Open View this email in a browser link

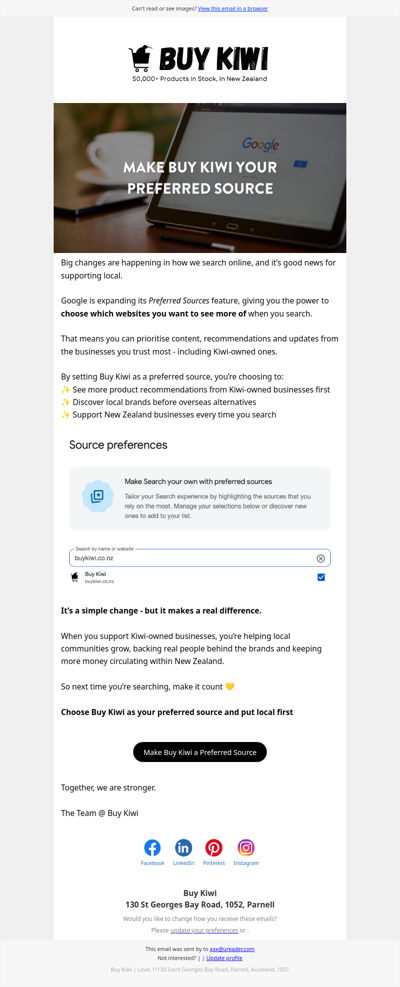[232, 9]
